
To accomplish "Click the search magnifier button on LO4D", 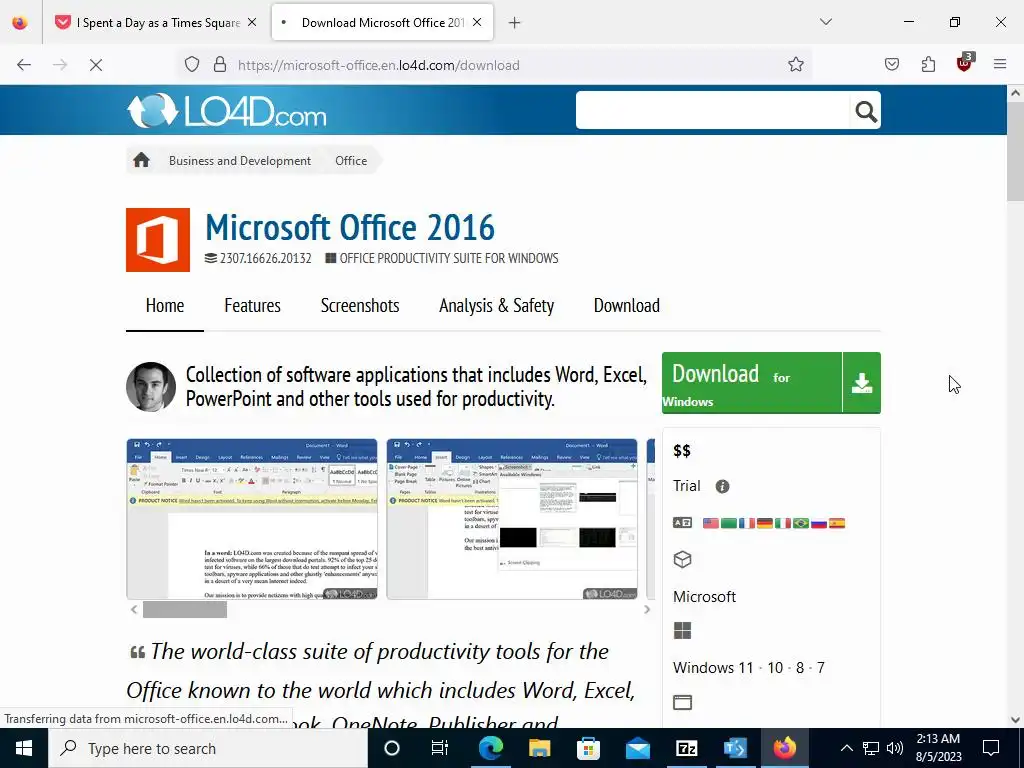I will 866,112.
